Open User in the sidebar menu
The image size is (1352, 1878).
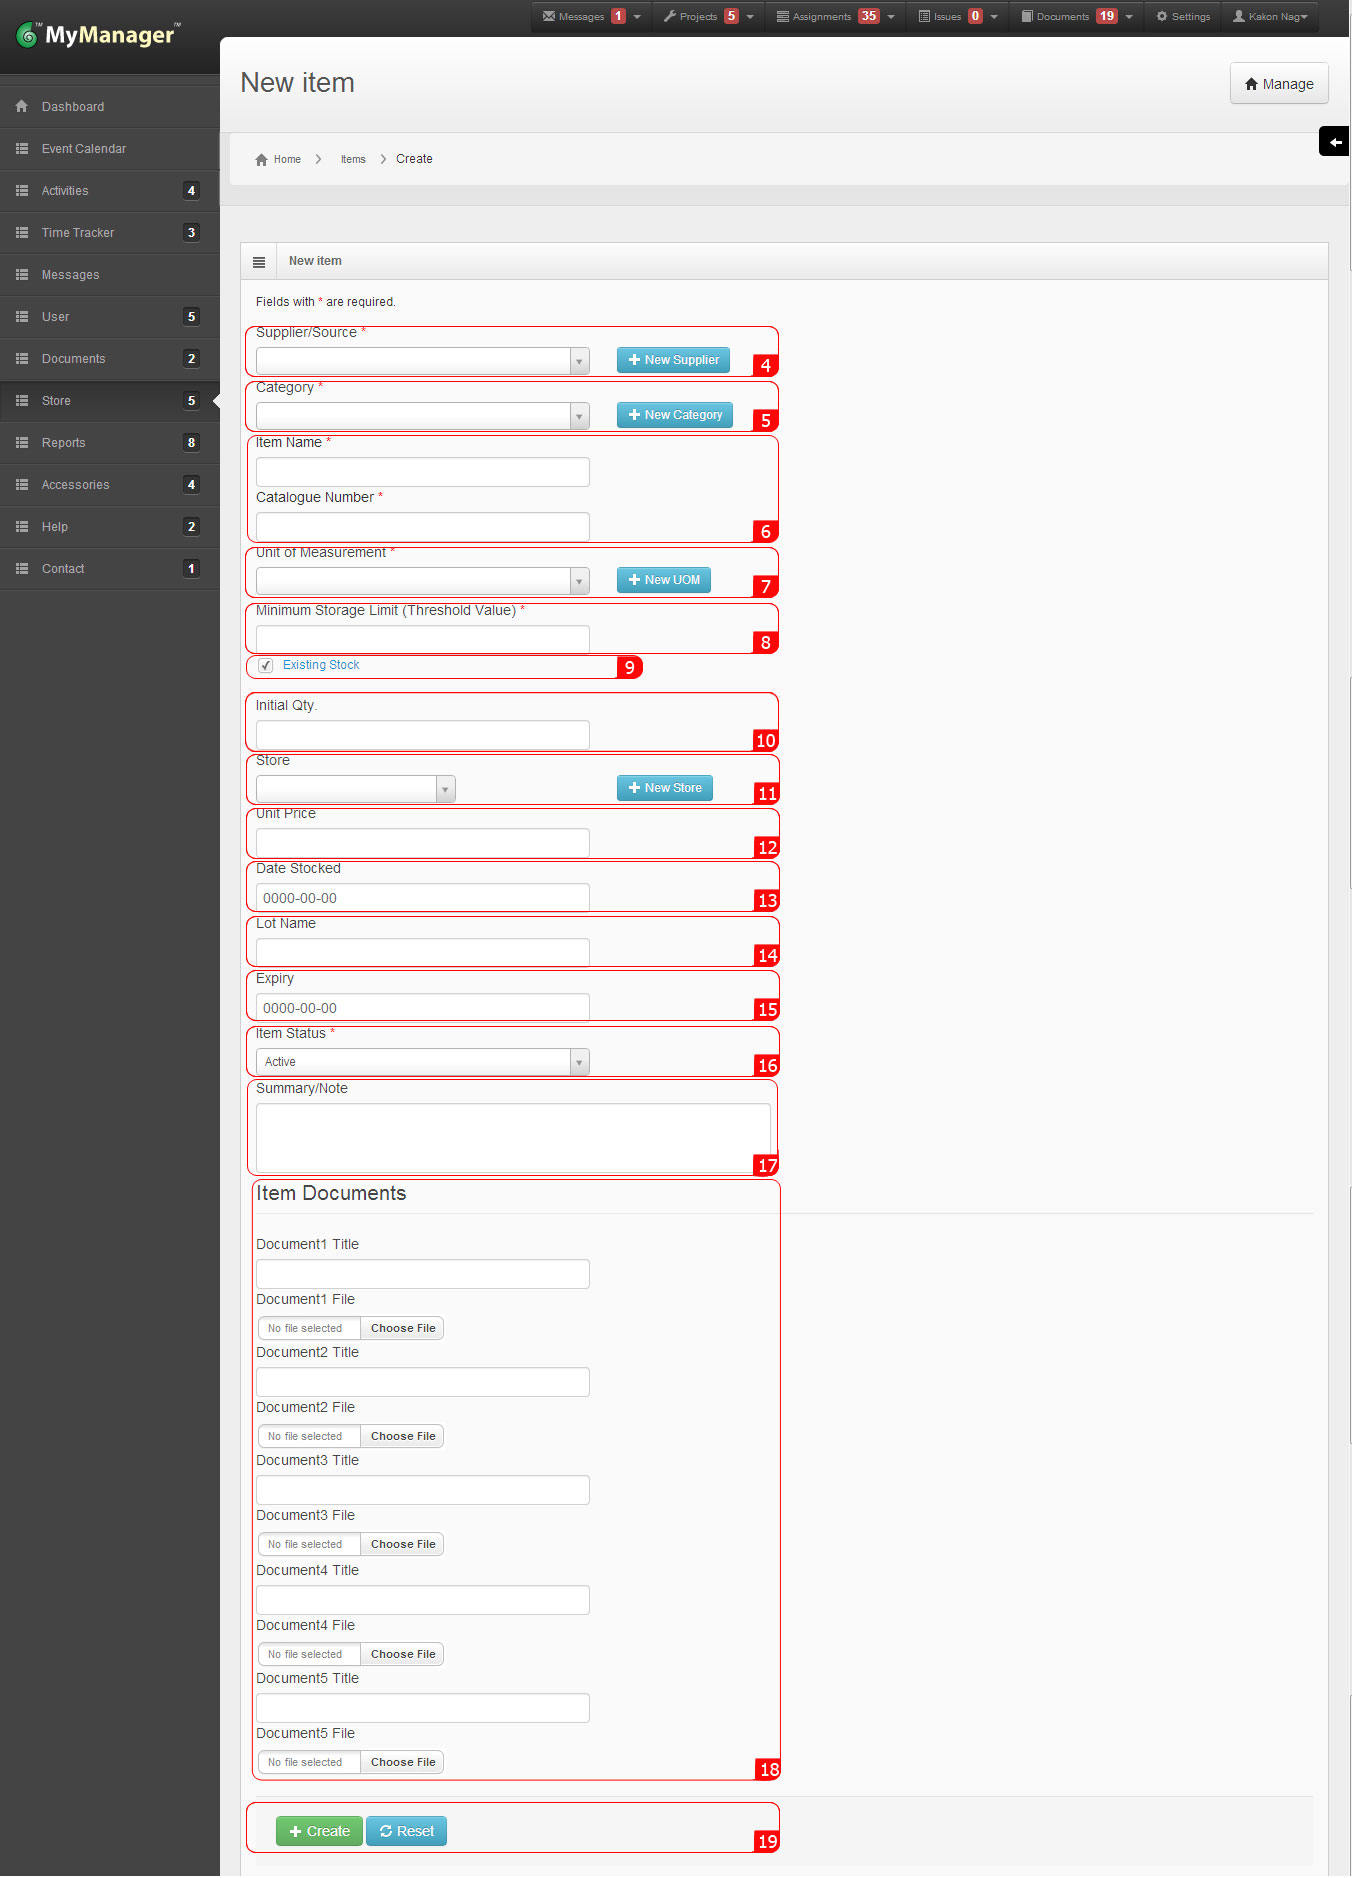[110, 317]
